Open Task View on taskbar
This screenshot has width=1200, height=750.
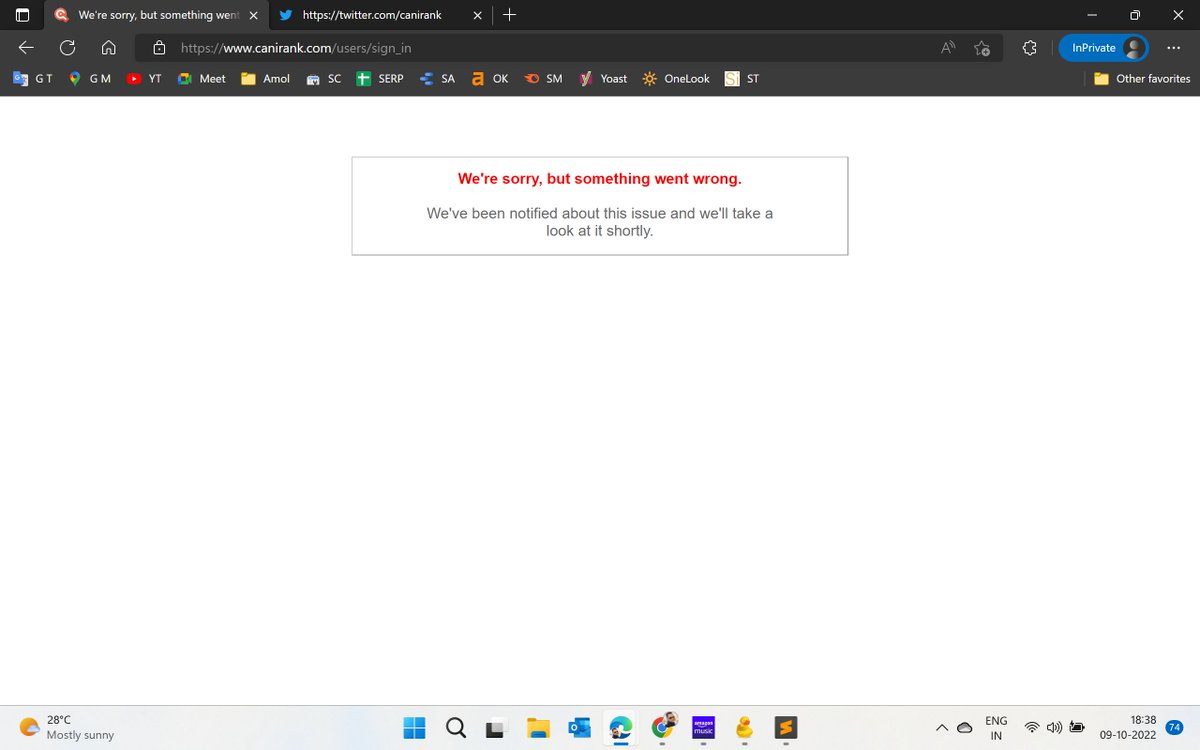pyautogui.click(x=497, y=727)
